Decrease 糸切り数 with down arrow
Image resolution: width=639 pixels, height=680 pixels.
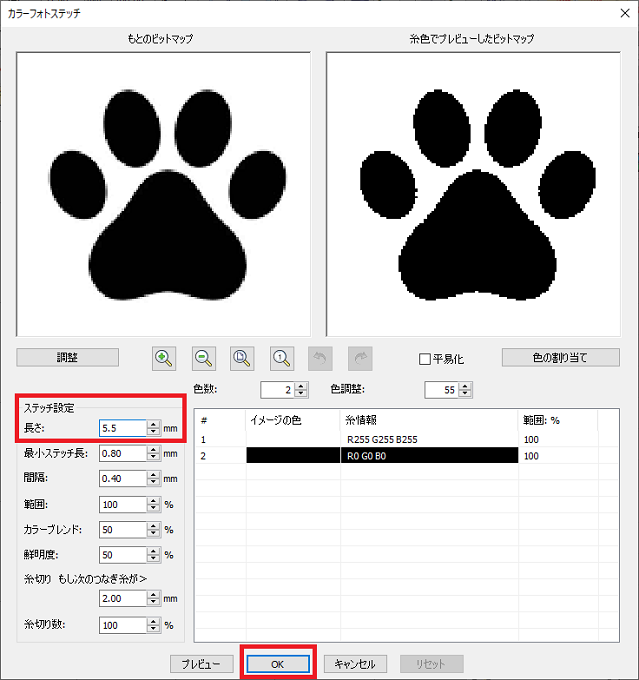tap(153, 628)
